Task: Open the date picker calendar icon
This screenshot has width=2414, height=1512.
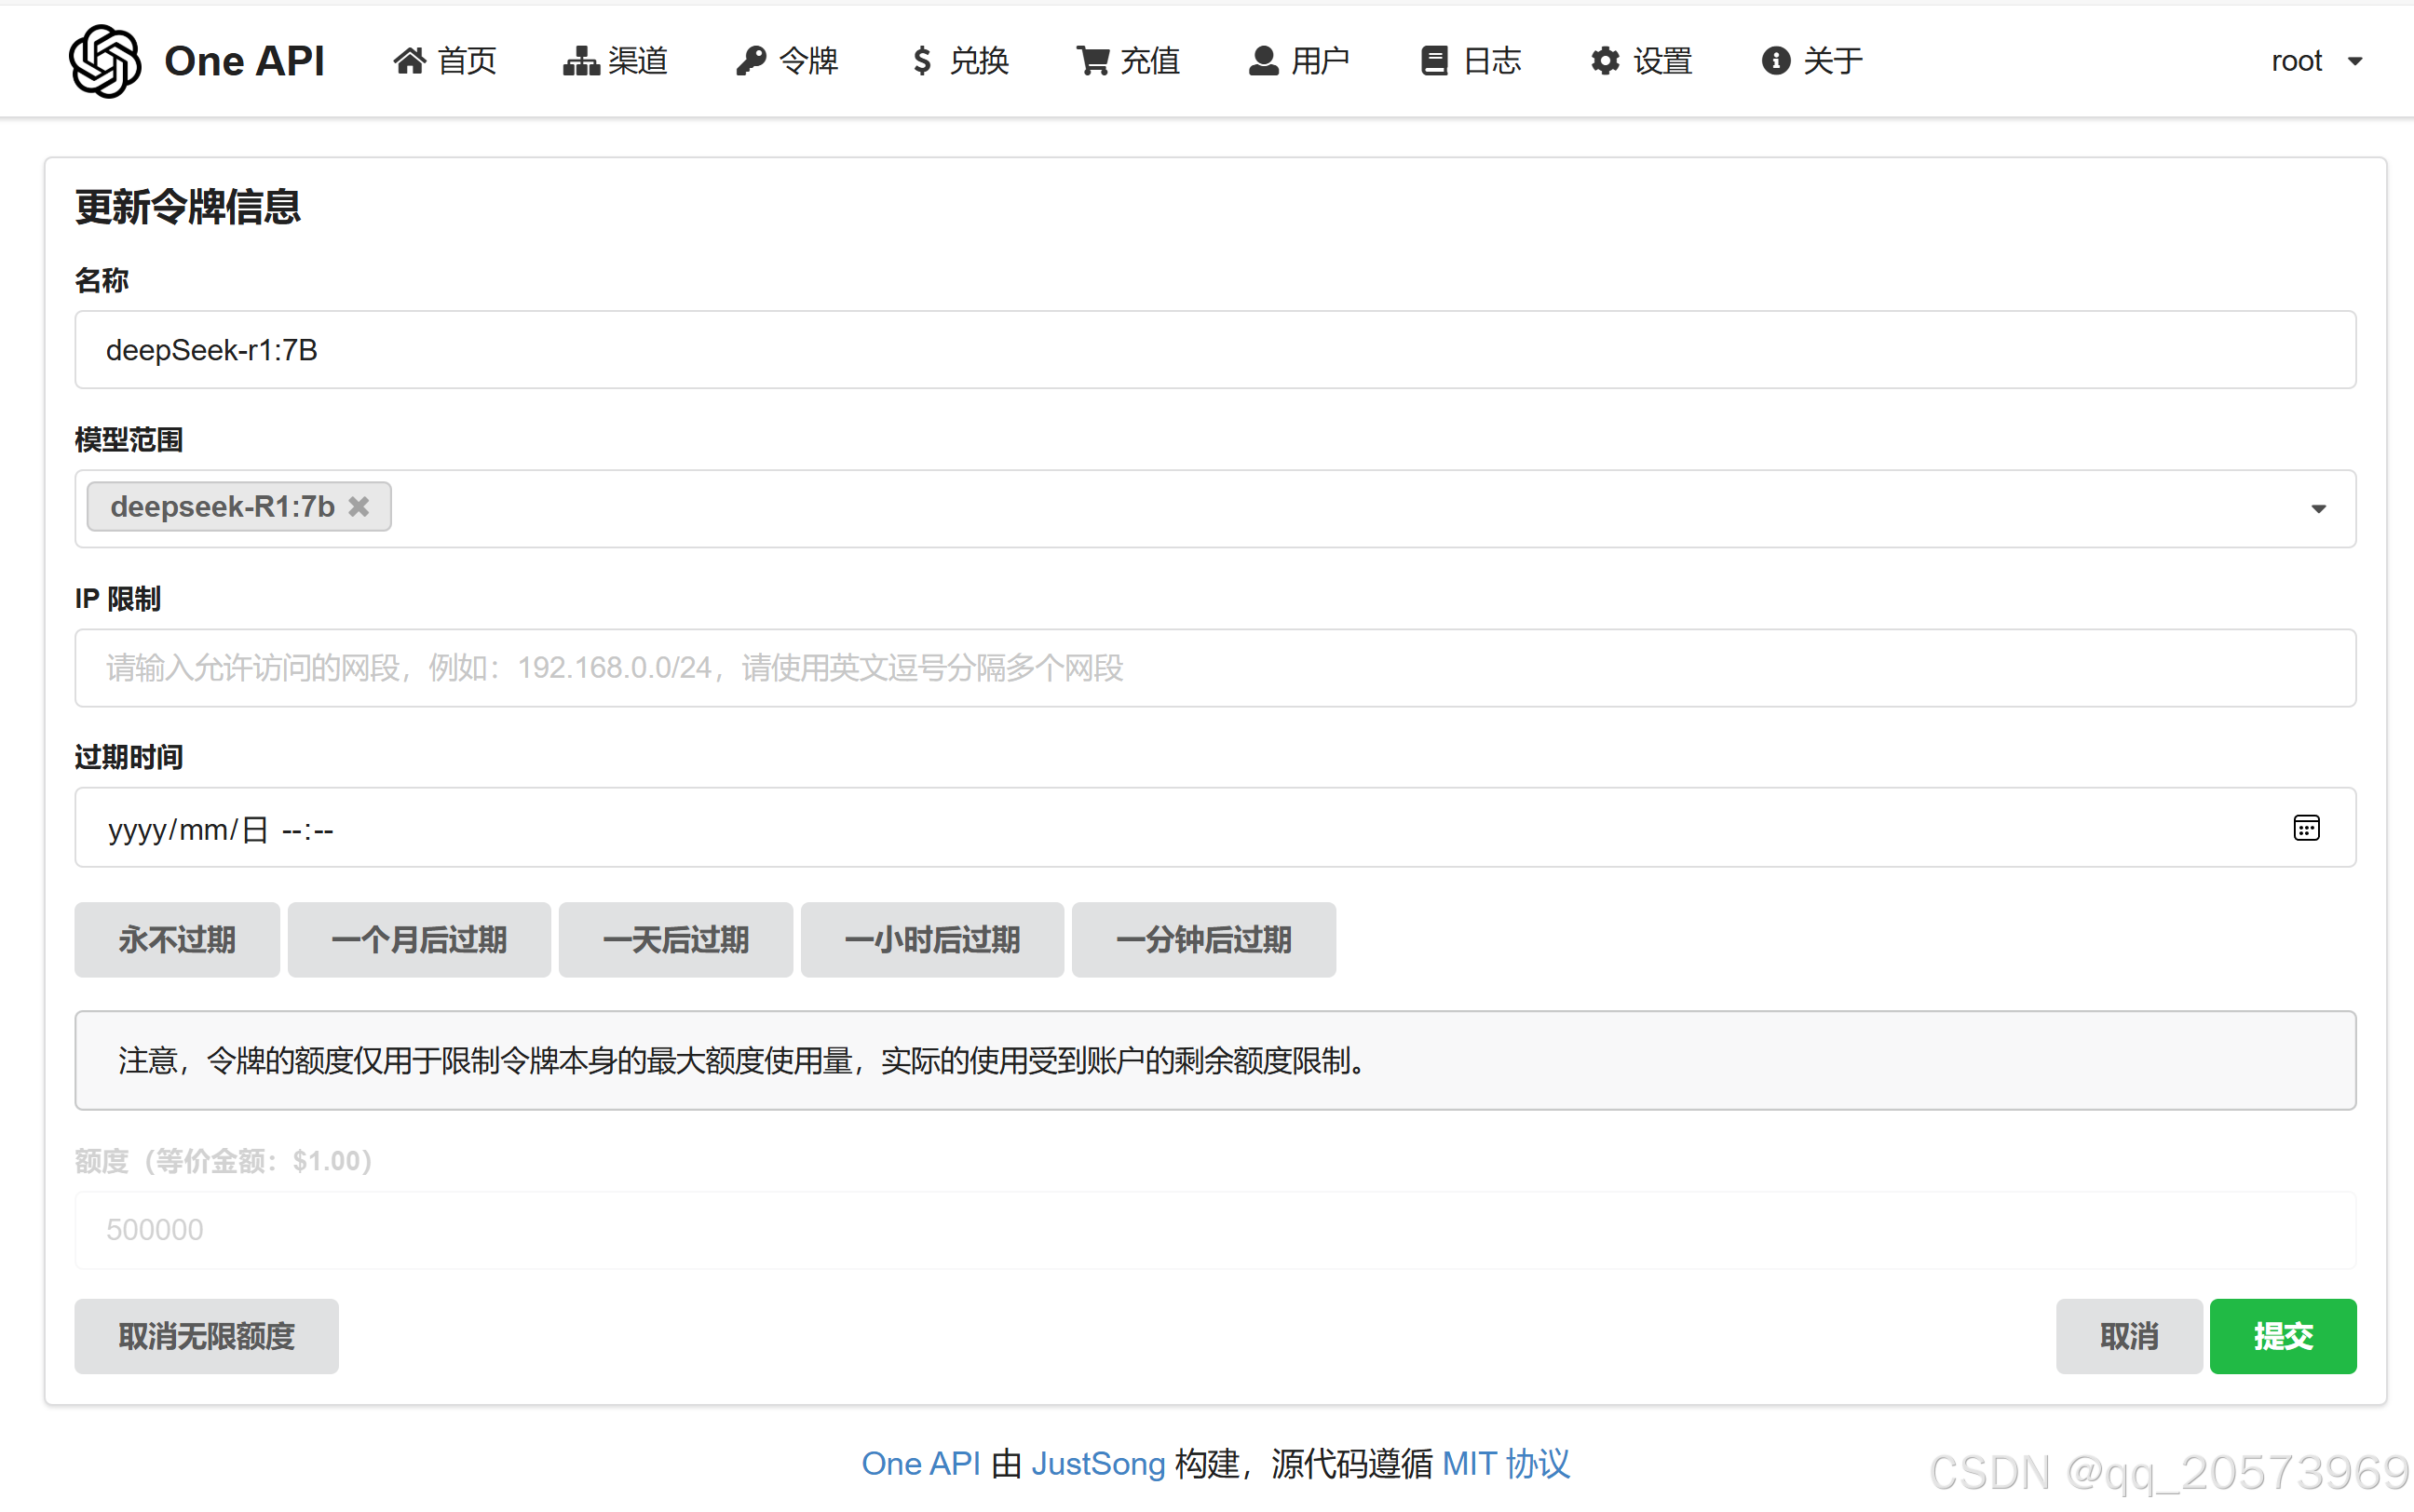Action: 2306,827
